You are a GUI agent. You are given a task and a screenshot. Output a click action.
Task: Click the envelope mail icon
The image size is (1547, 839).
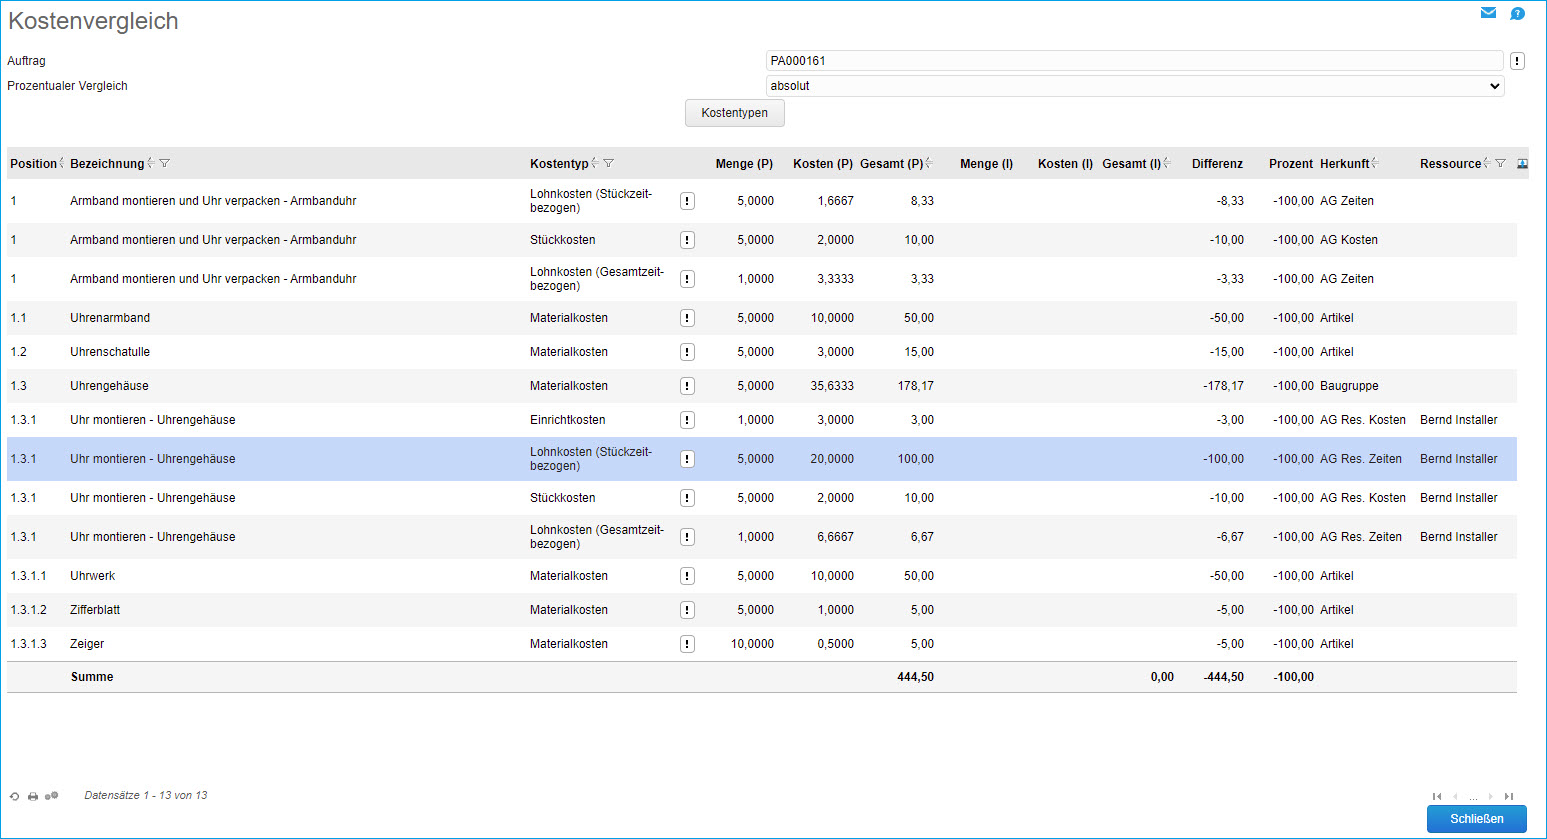coord(1488,13)
